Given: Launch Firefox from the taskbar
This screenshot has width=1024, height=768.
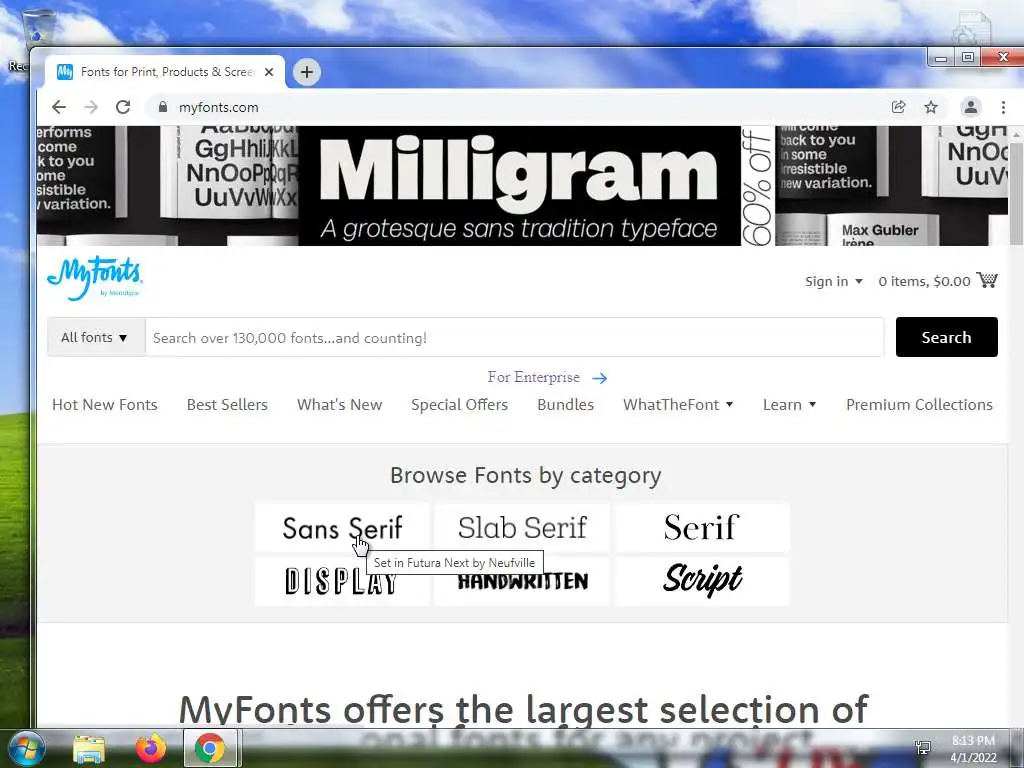Looking at the screenshot, I should pyautogui.click(x=151, y=748).
